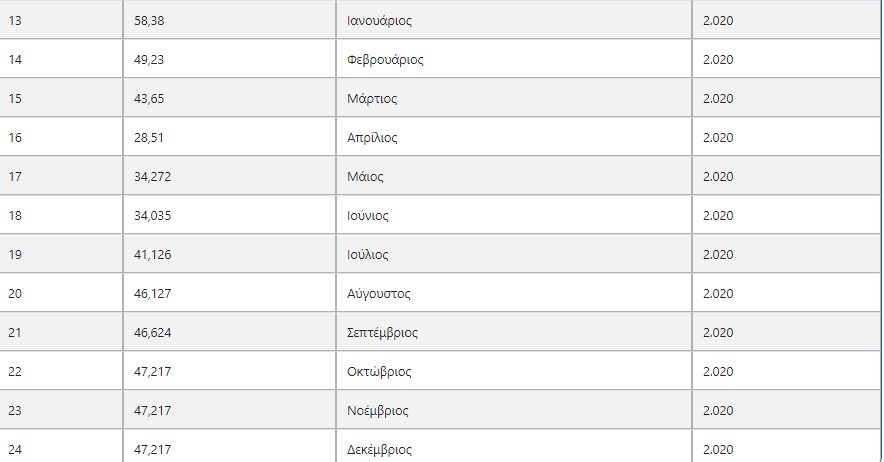Click row number 23 cell
Viewport: 884px width, 462px height.
(x=61, y=410)
